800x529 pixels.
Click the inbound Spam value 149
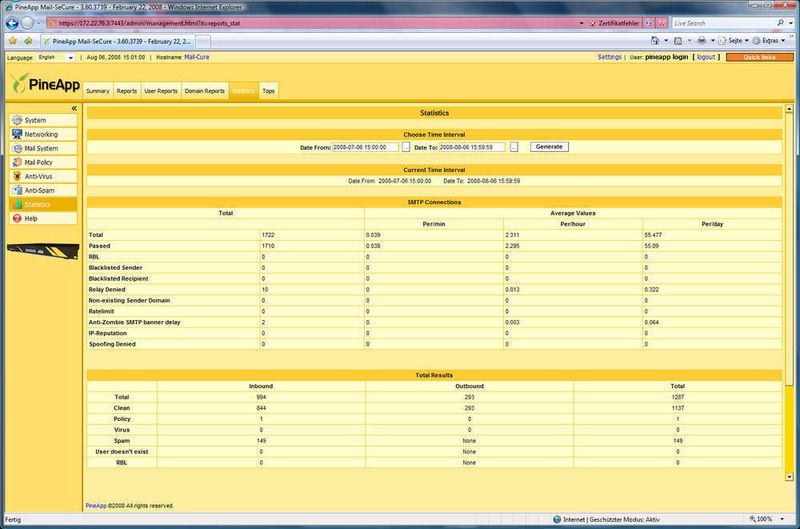[261, 441]
